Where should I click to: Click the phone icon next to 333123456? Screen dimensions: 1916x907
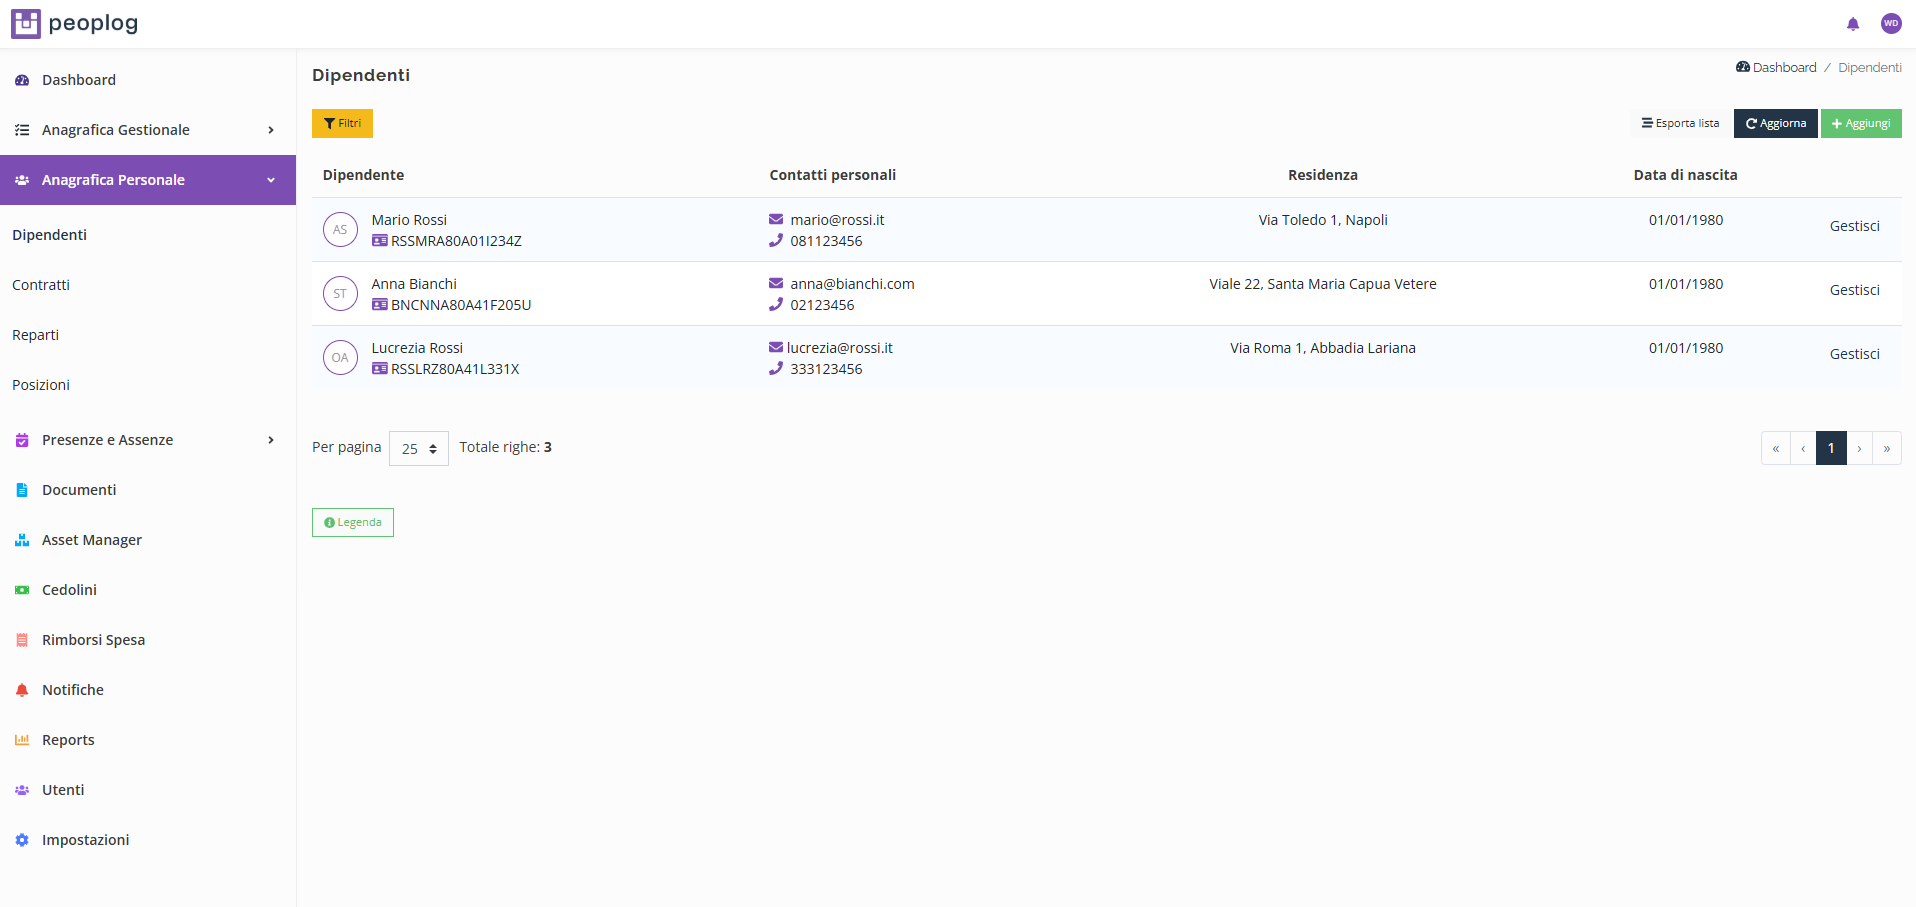pos(776,369)
